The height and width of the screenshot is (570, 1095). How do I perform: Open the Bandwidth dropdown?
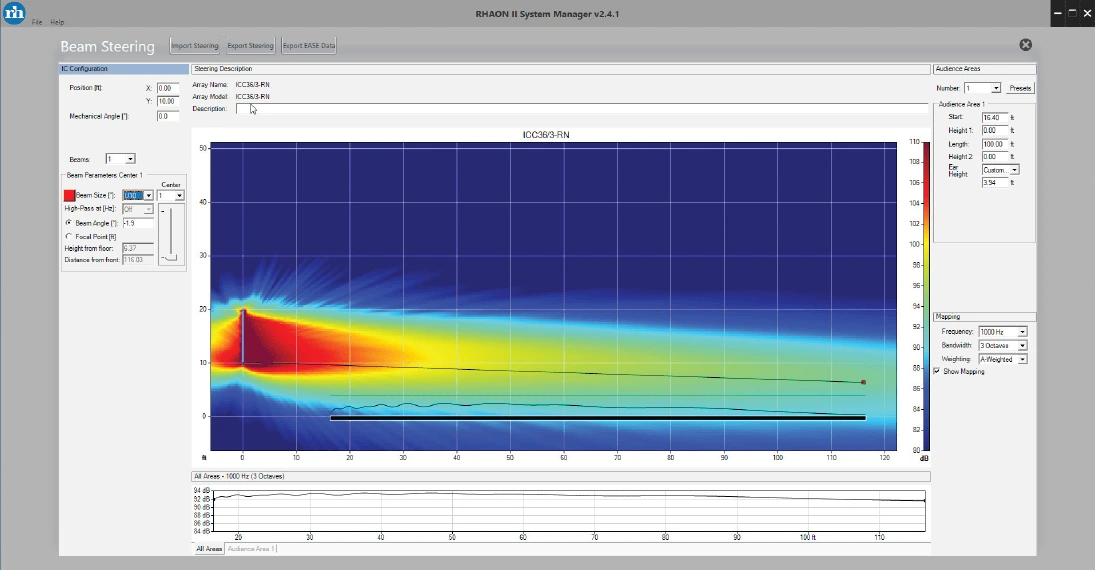point(1021,345)
